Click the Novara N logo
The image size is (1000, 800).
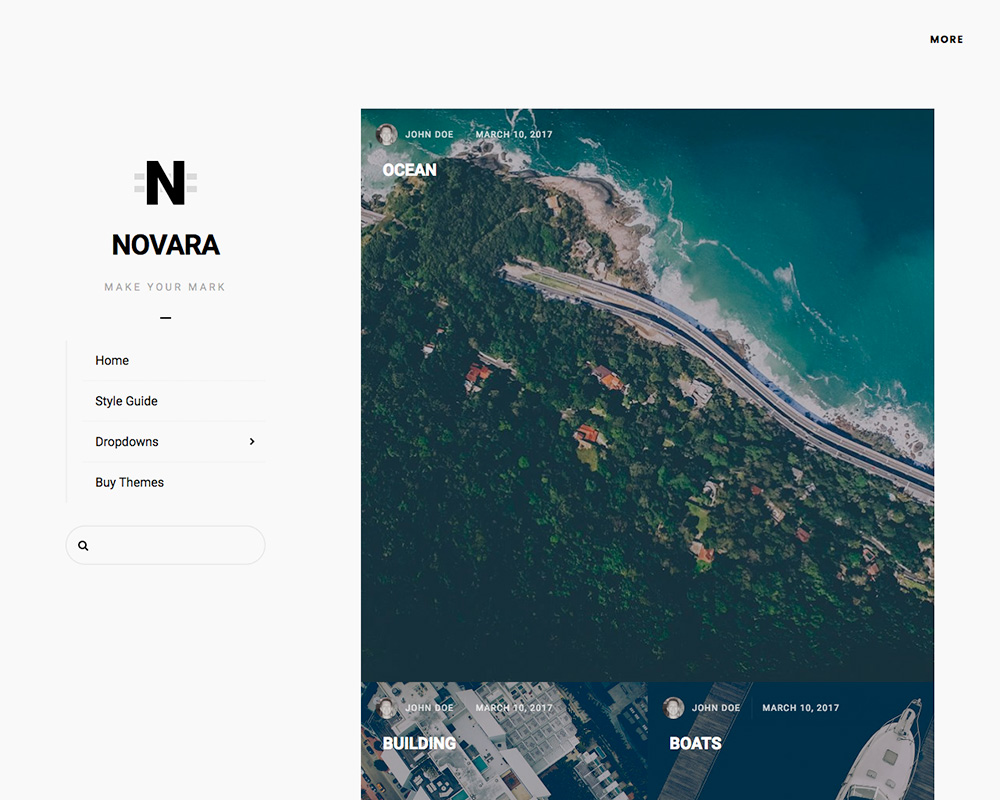point(165,181)
